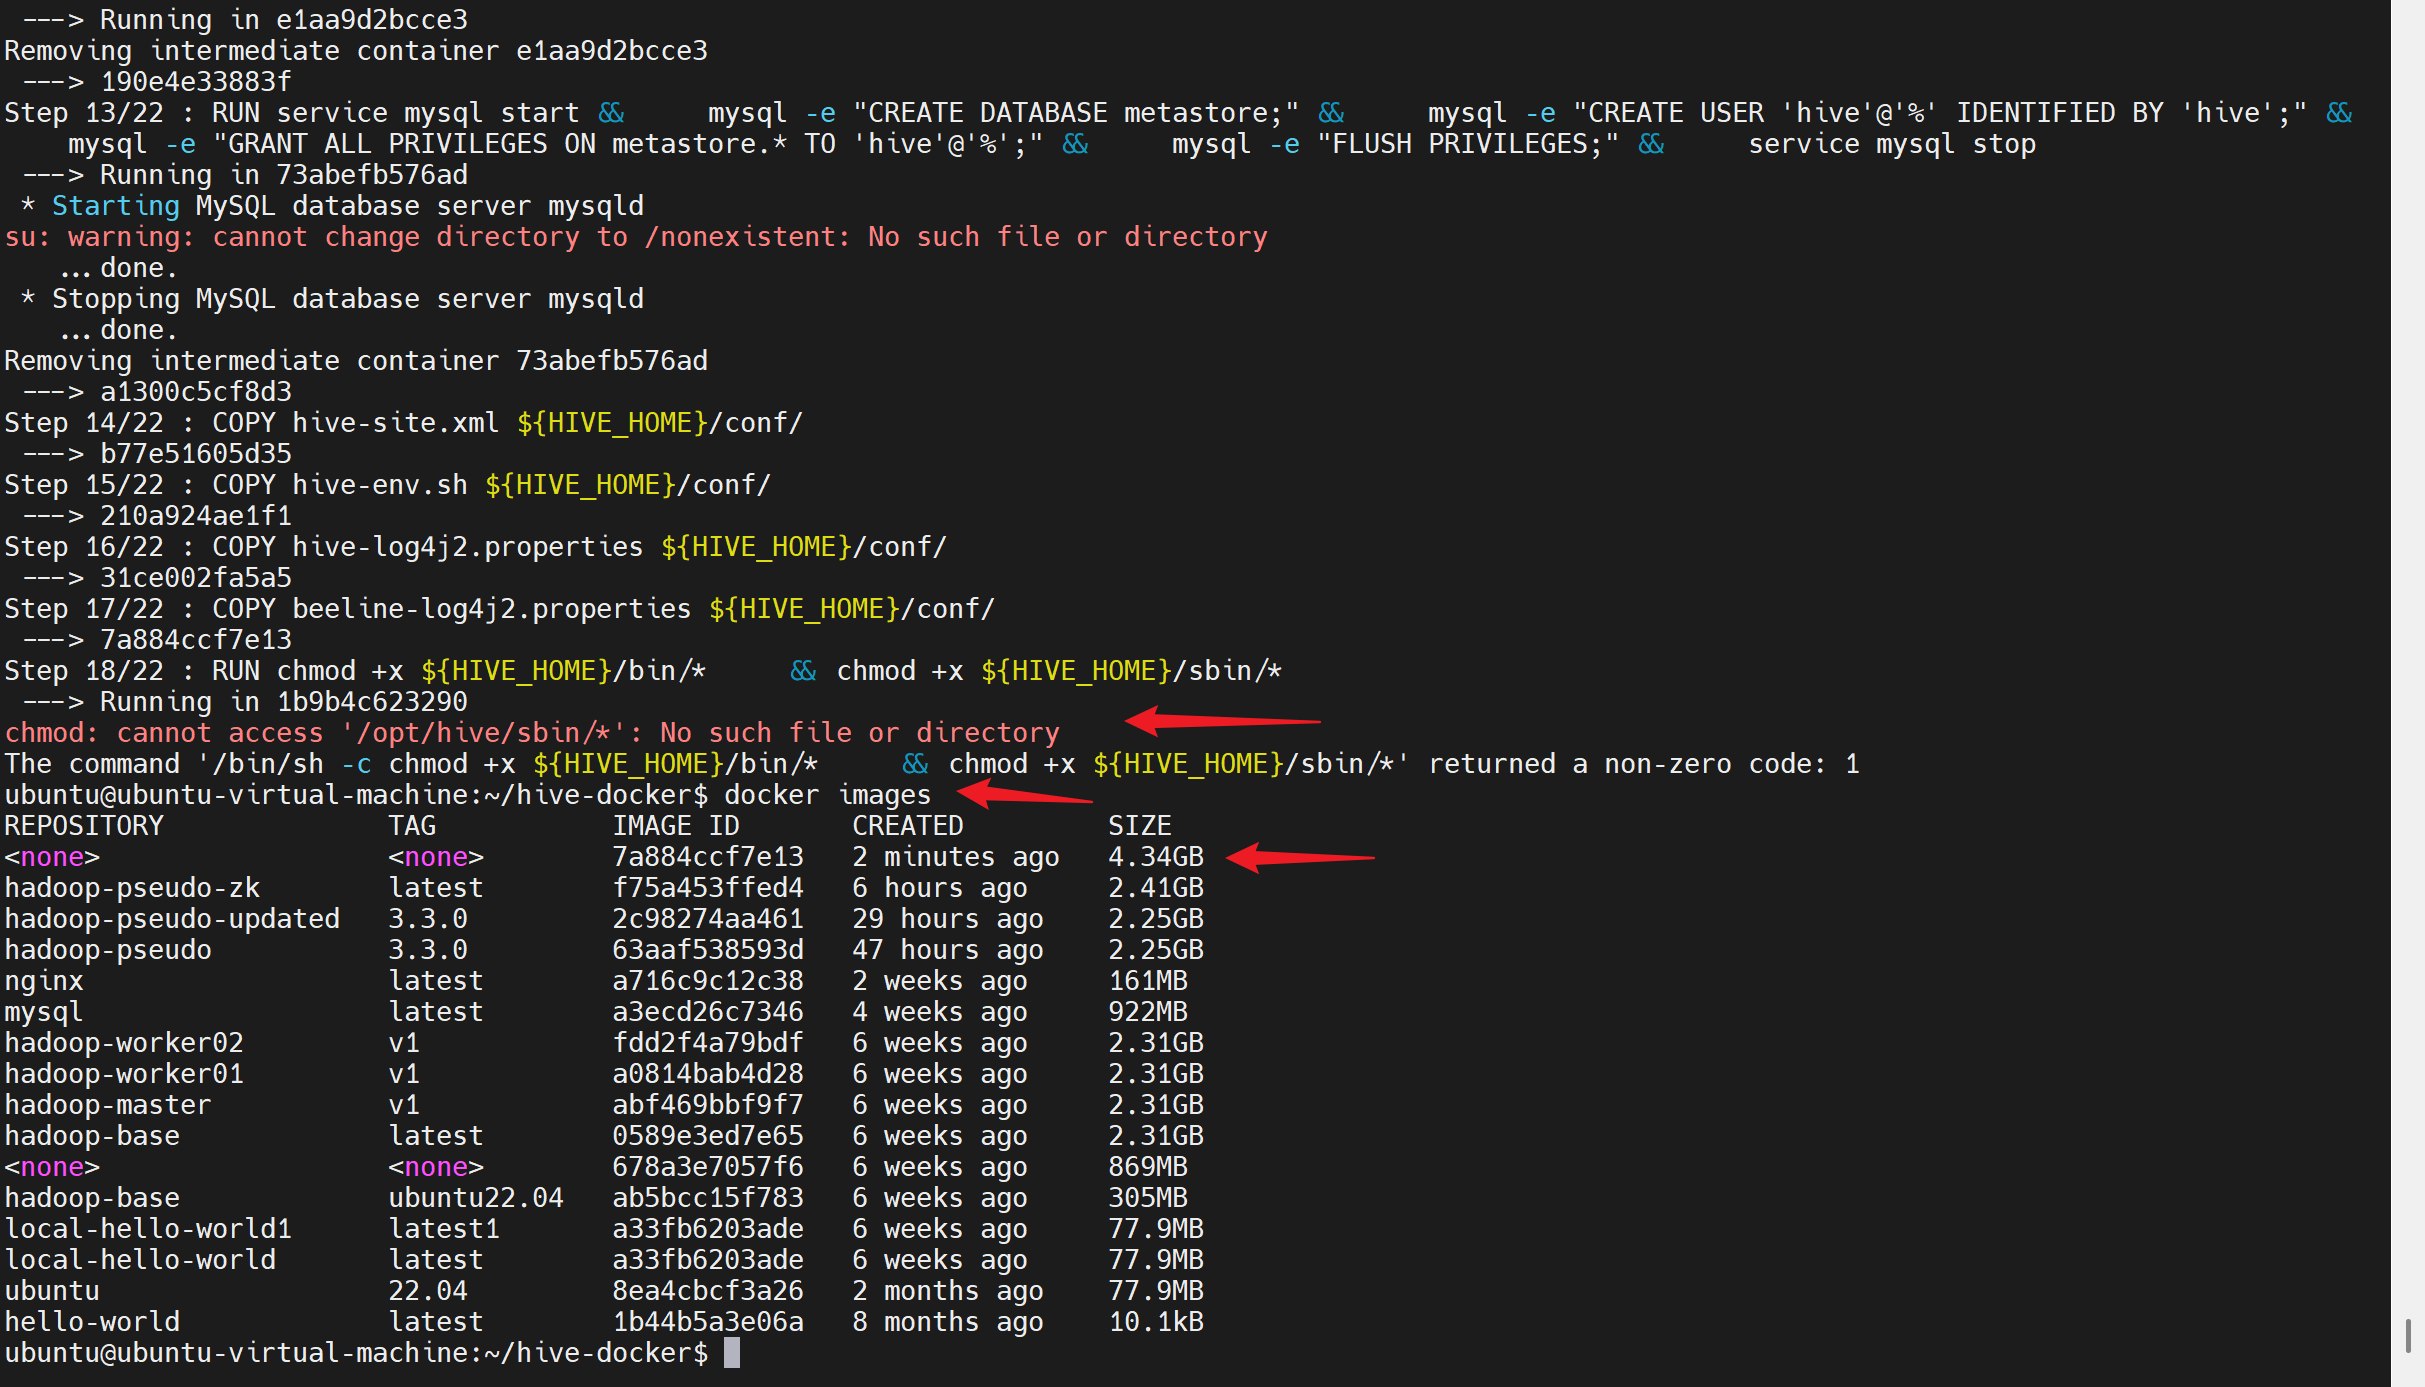Click the red chmod cannot access error line
This screenshot has height=1387, width=2425.
tap(531, 733)
